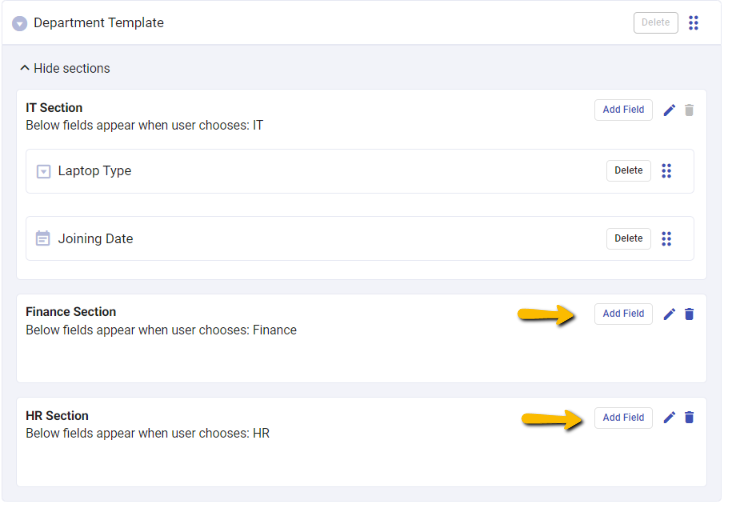Screen dimensions: 730x505
Task: Click the Department Template dropdown type icon
Action: (x=19, y=23)
